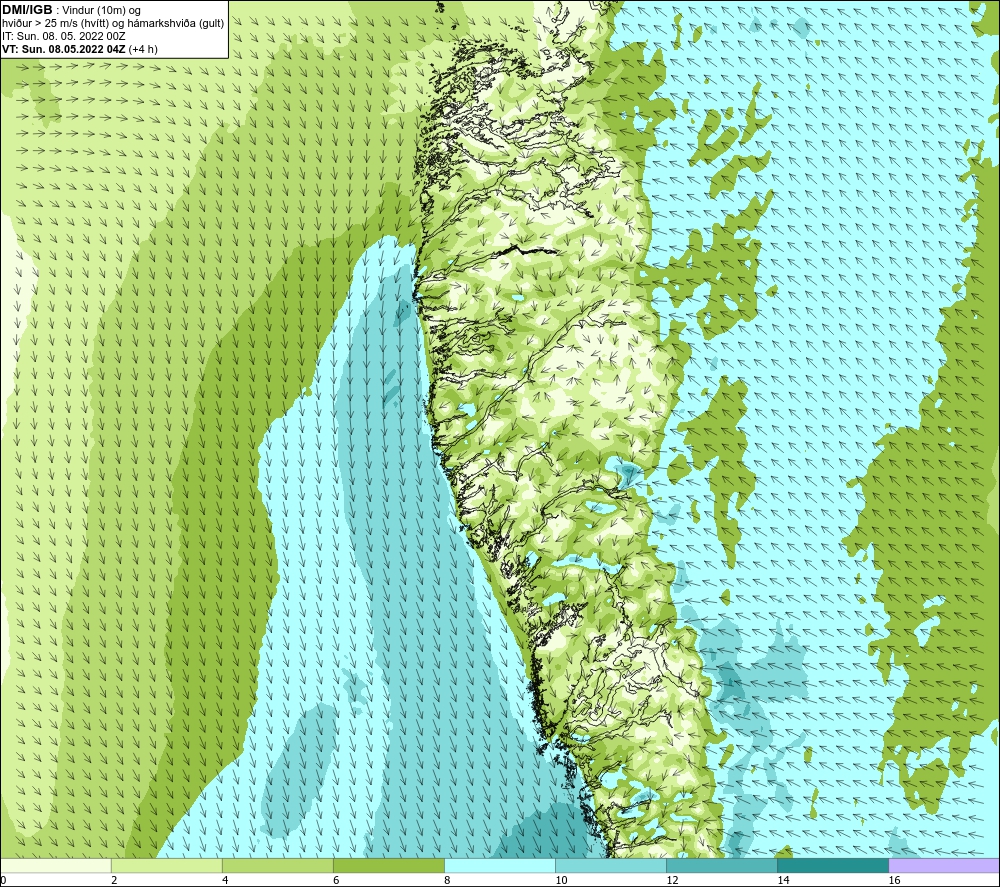Click the DMI/IGB title text
The height and width of the screenshot is (887, 1000).
coord(27,10)
